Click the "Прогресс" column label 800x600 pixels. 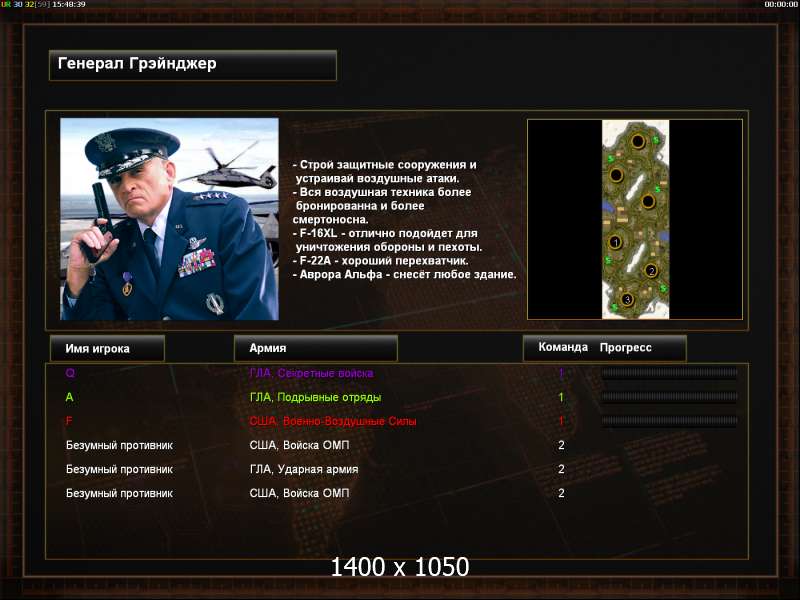tap(626, 347)
